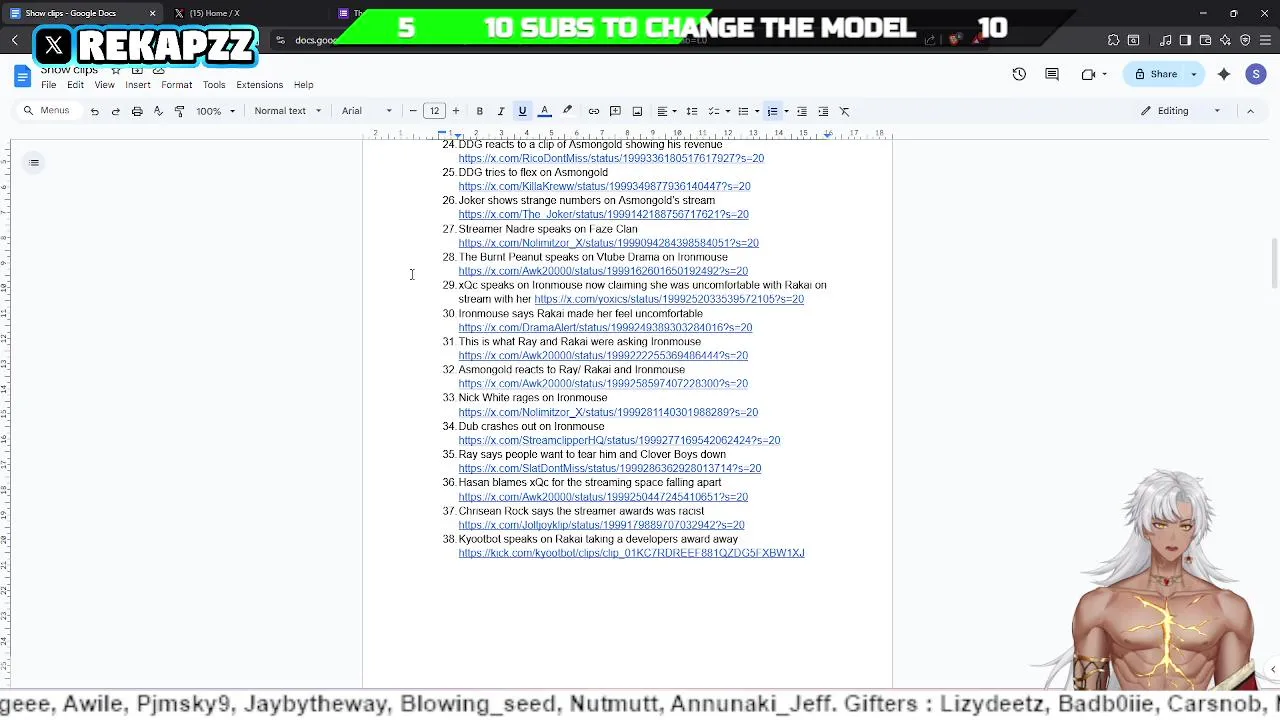Open the text alignment dropdown
Viewport: 1280px width, 720px height.
(x=666, y=111)
